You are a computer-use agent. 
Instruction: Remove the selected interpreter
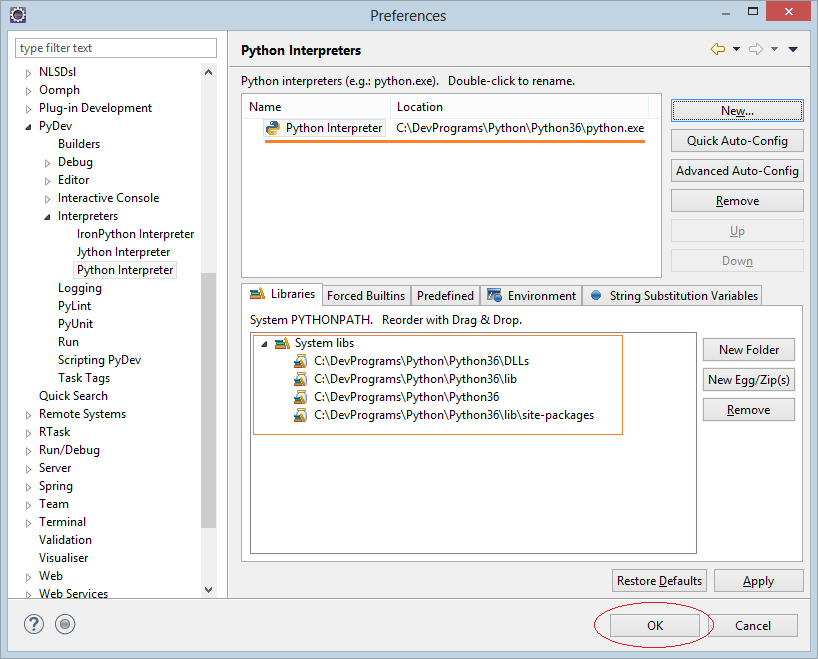point(737,201)
